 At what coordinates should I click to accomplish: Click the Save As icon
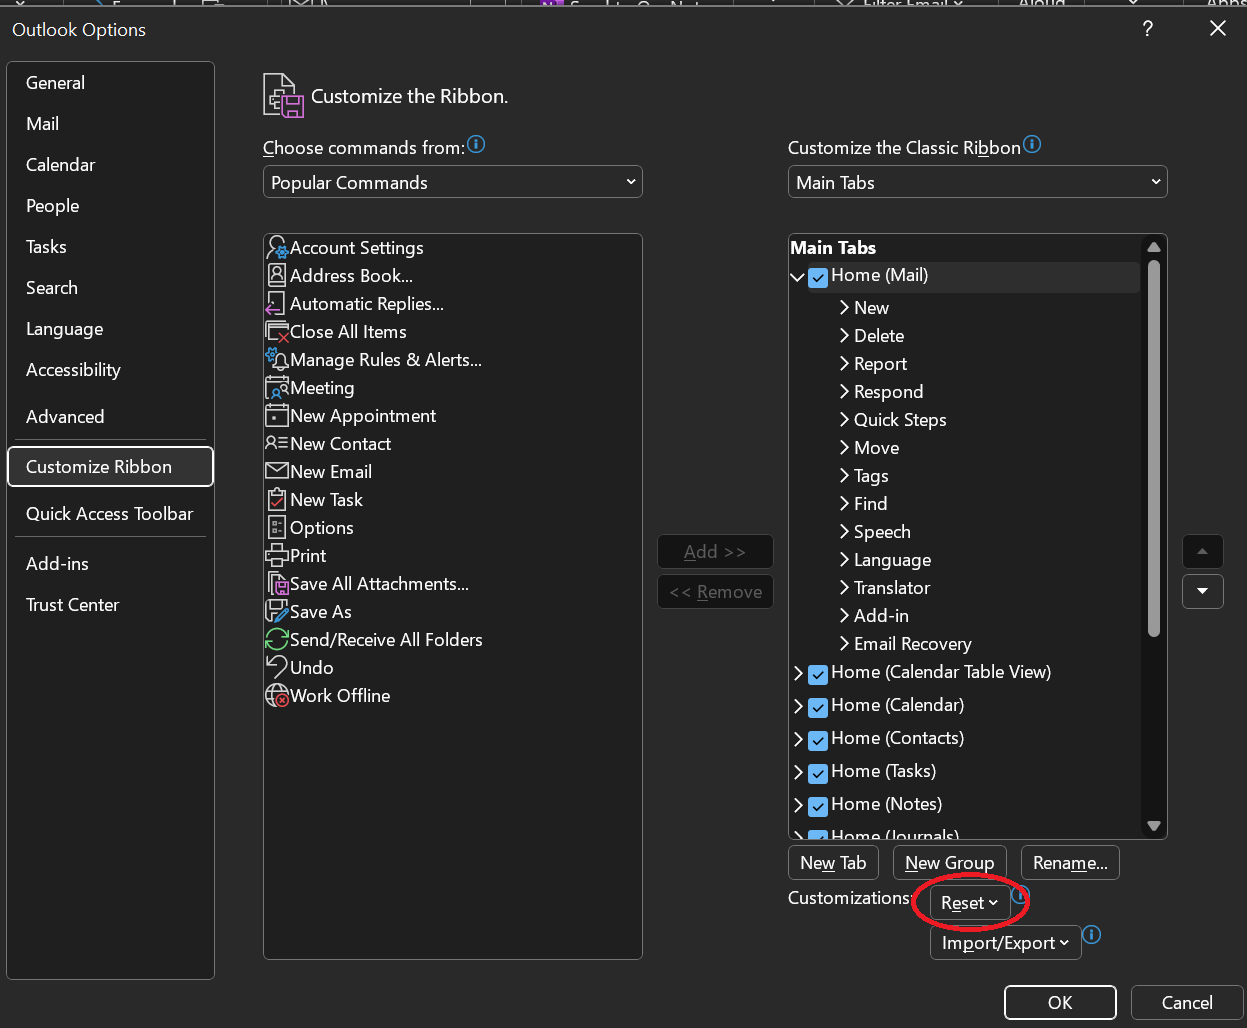click(x=277, y=612)
